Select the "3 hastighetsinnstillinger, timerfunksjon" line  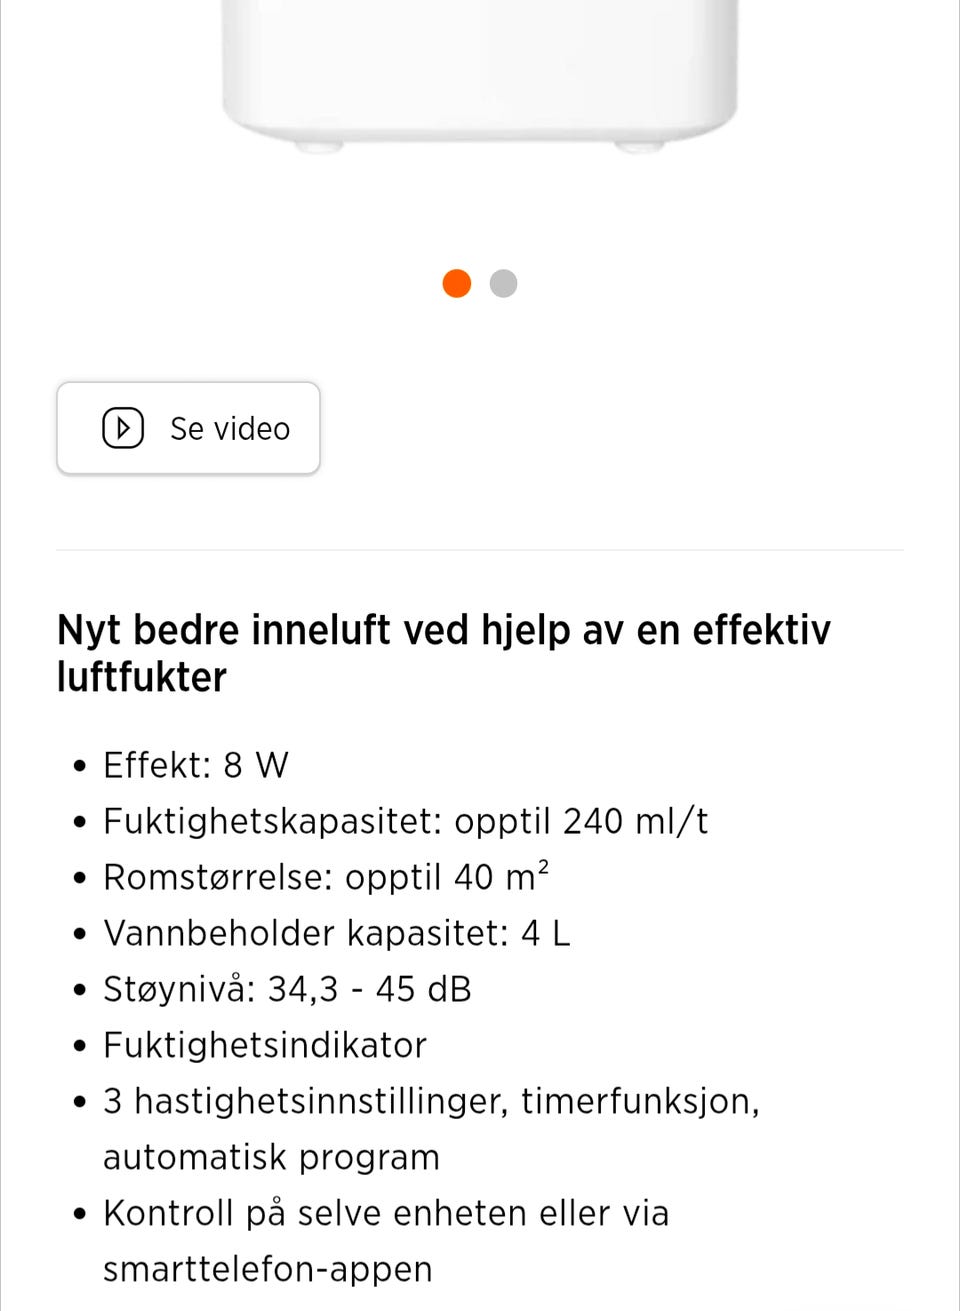[x=432, y=1101]
